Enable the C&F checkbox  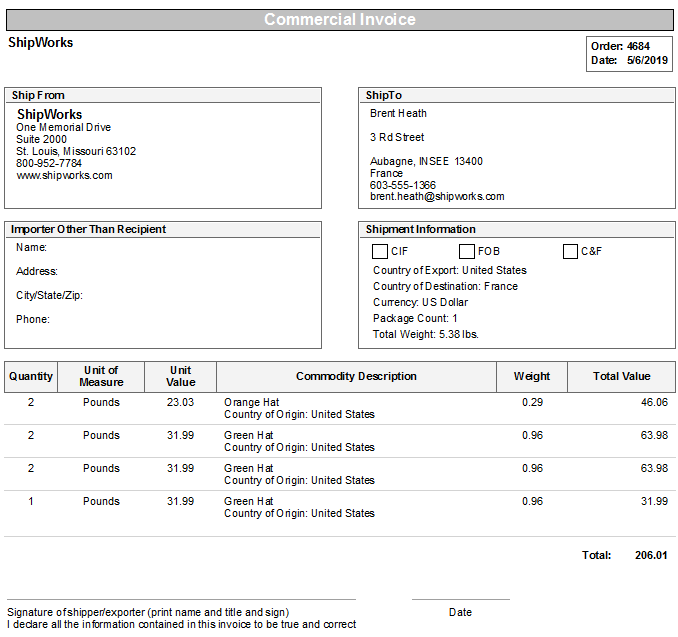(570, 252)
